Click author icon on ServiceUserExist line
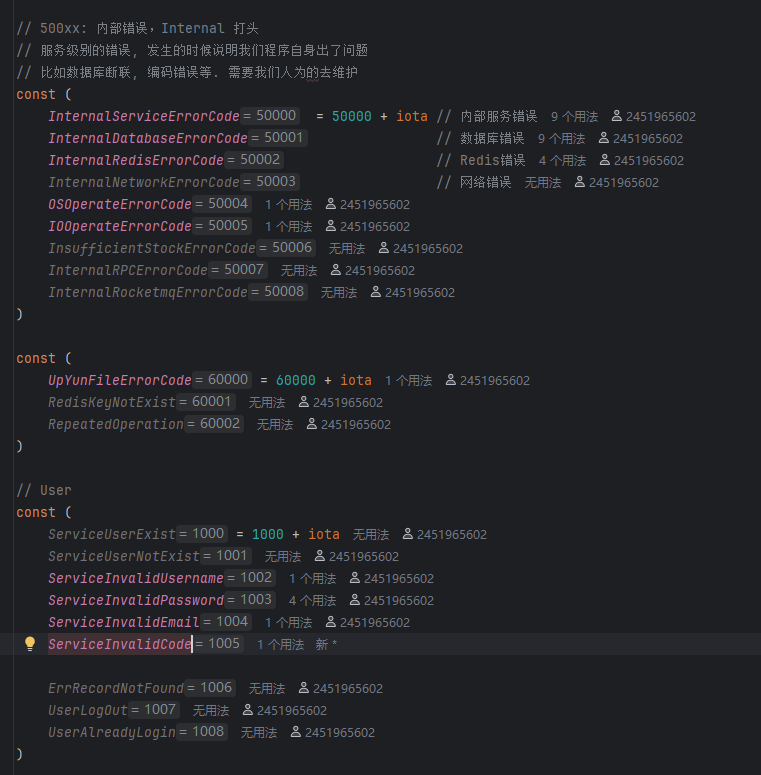 tap(408, 534)
